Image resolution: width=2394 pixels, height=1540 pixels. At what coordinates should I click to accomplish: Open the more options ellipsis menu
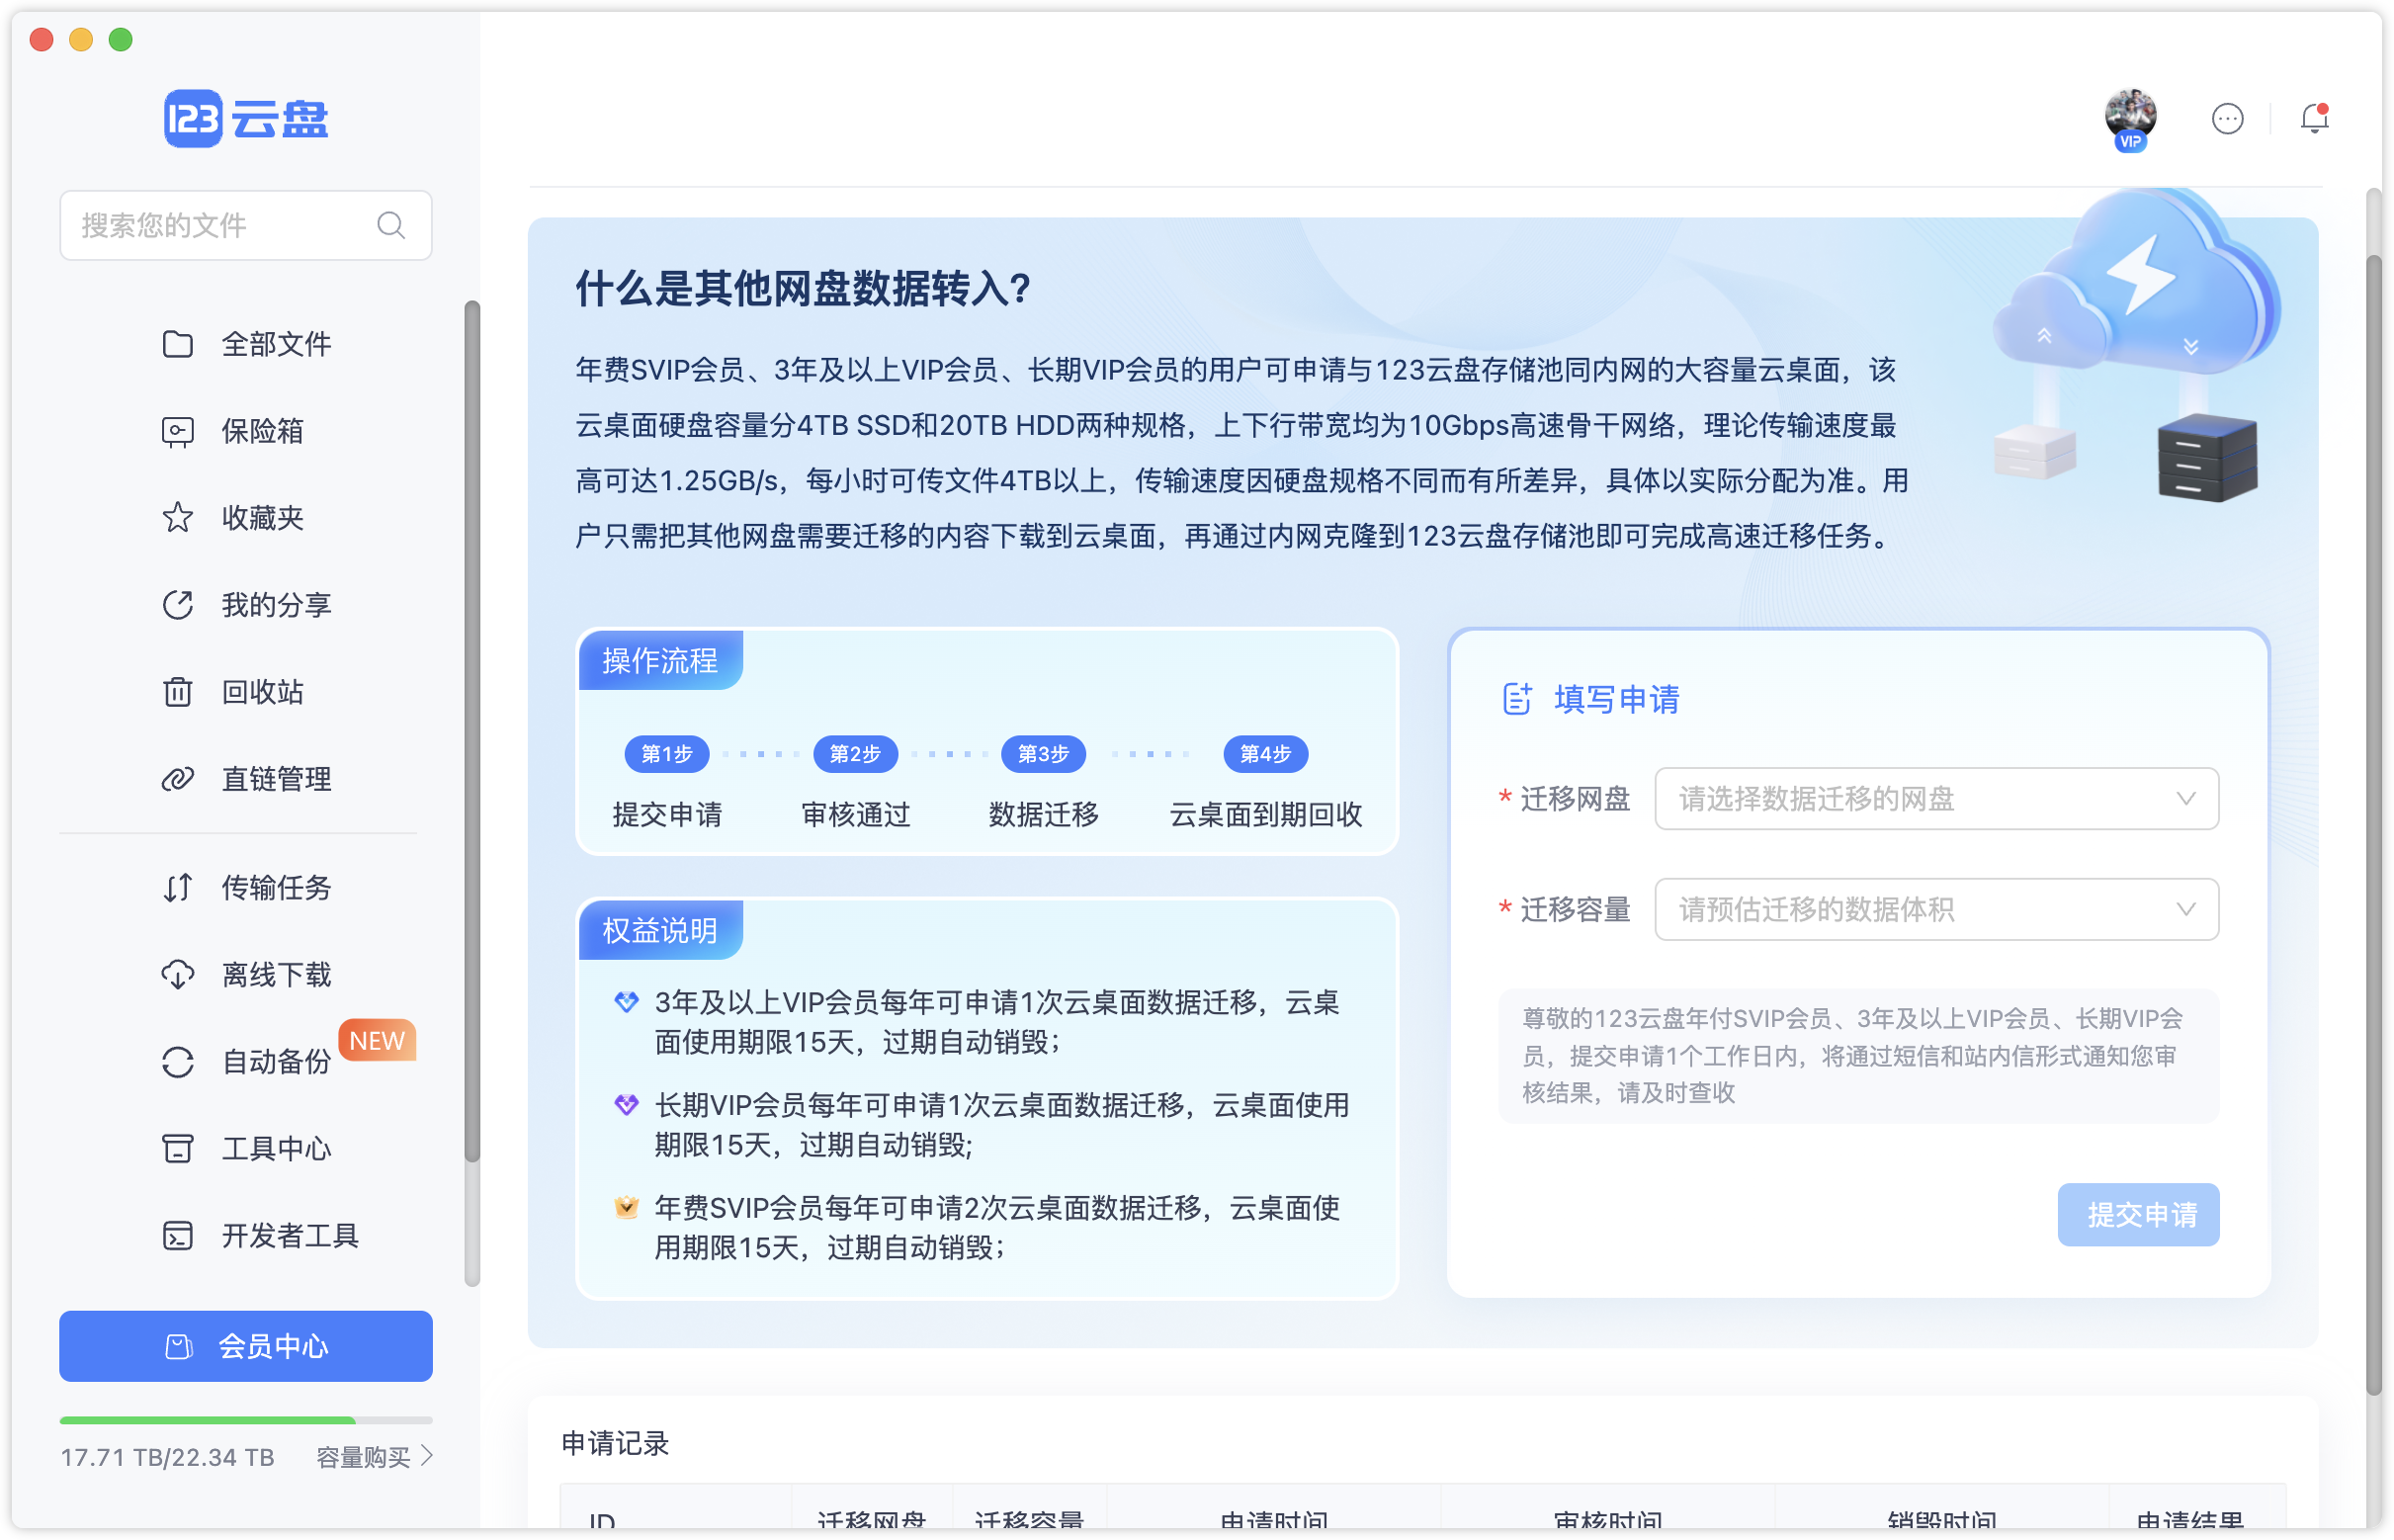pyautogui.click(x=2228, y=119)
